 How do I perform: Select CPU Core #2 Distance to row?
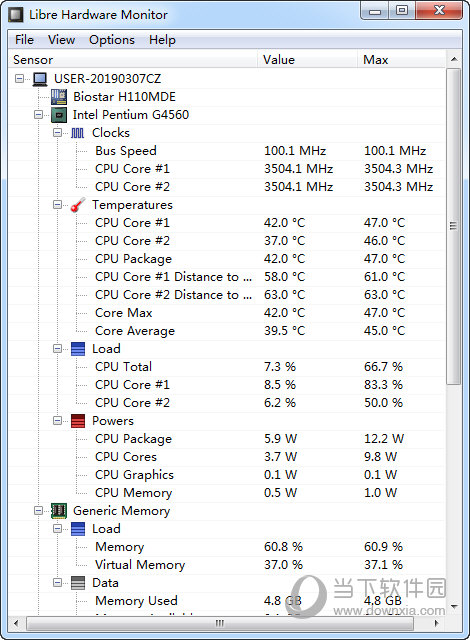(x=227, y=294)
